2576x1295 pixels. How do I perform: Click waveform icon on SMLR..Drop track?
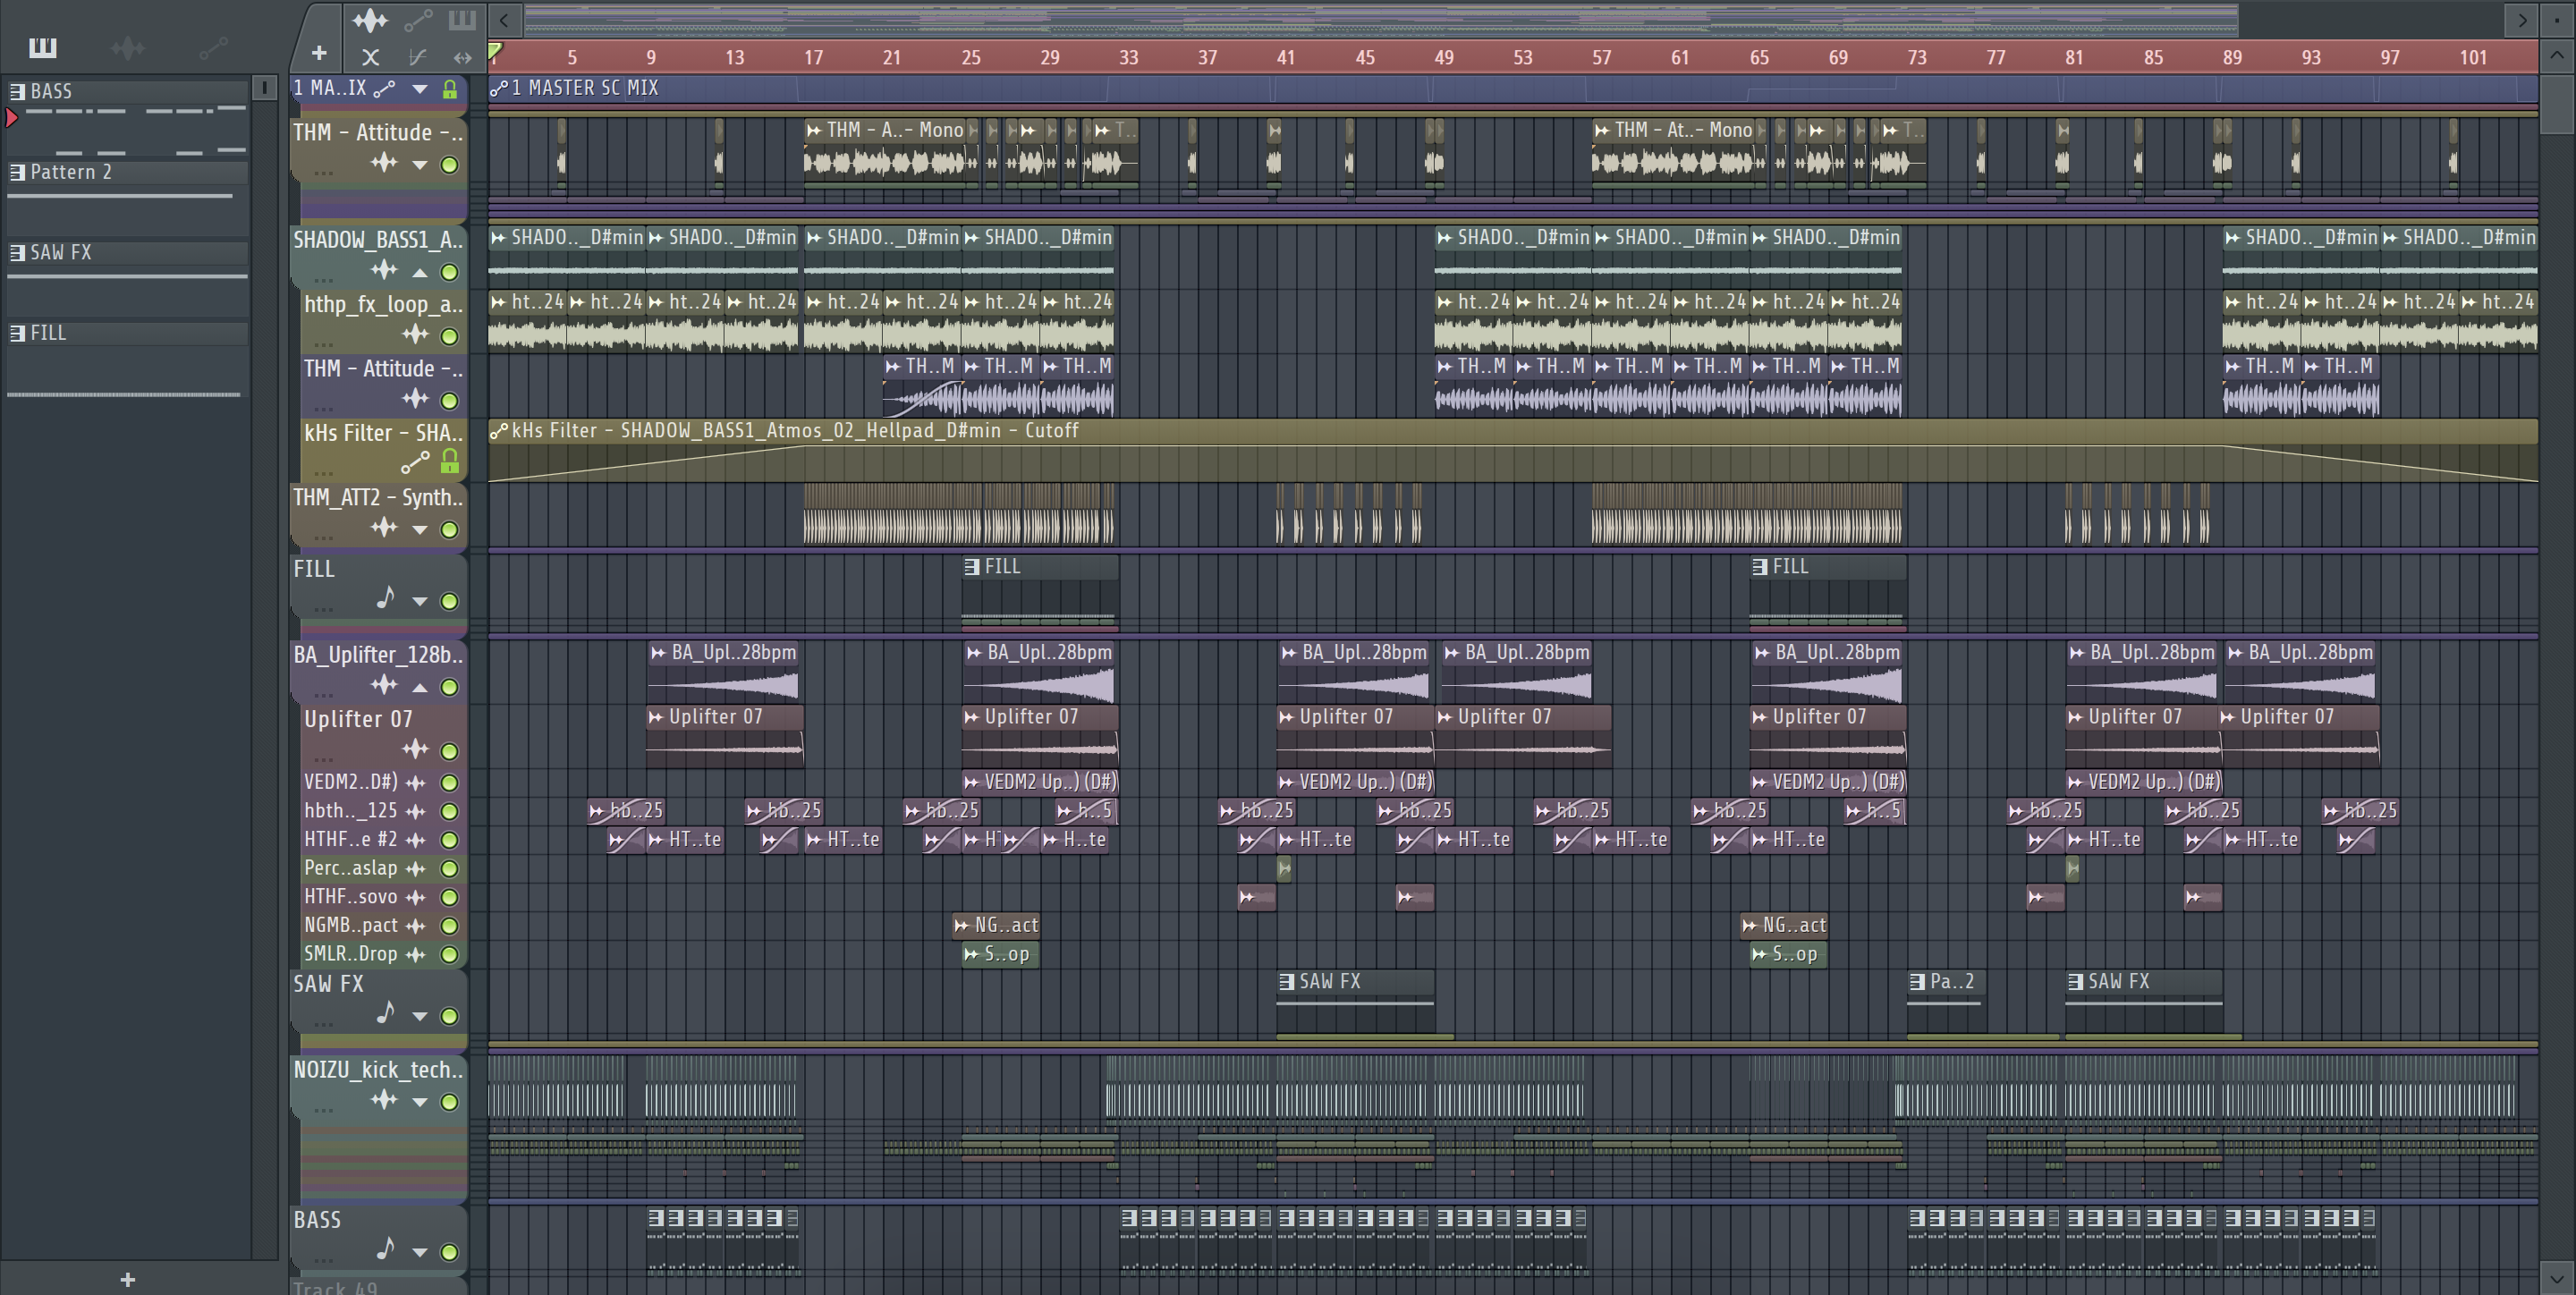click(416, 955)
